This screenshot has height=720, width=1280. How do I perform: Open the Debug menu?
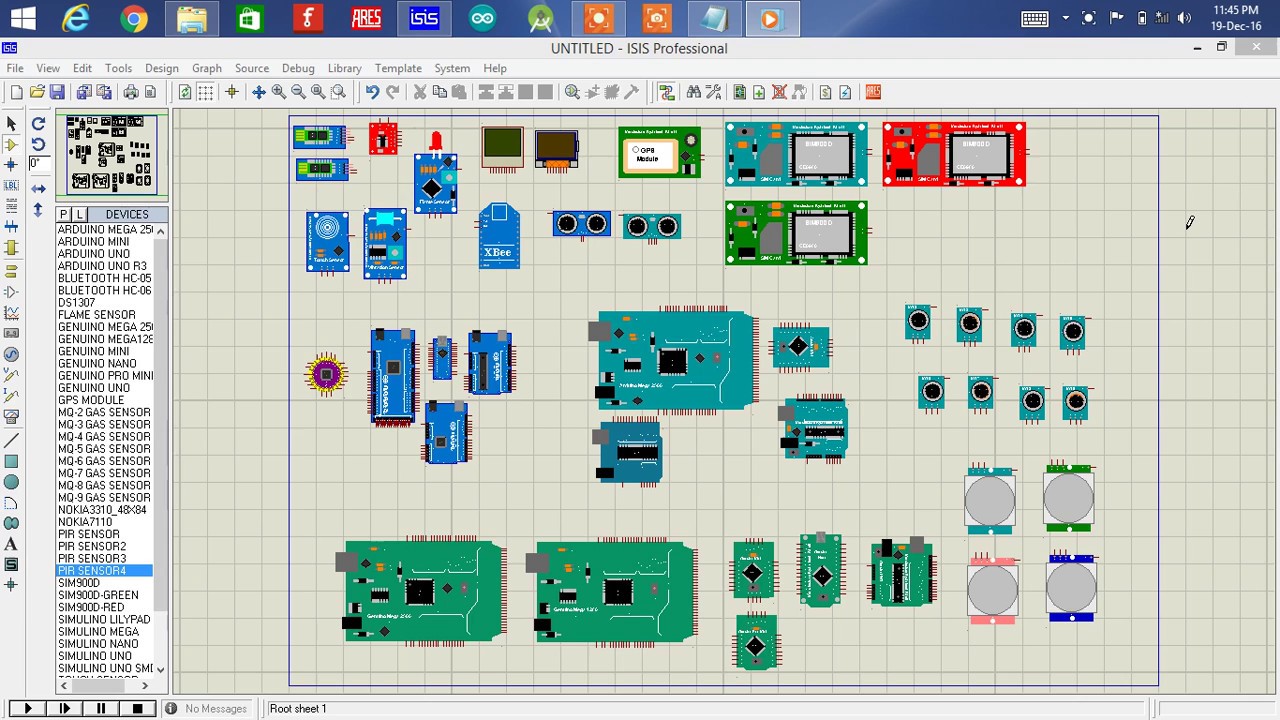[298, 68]
